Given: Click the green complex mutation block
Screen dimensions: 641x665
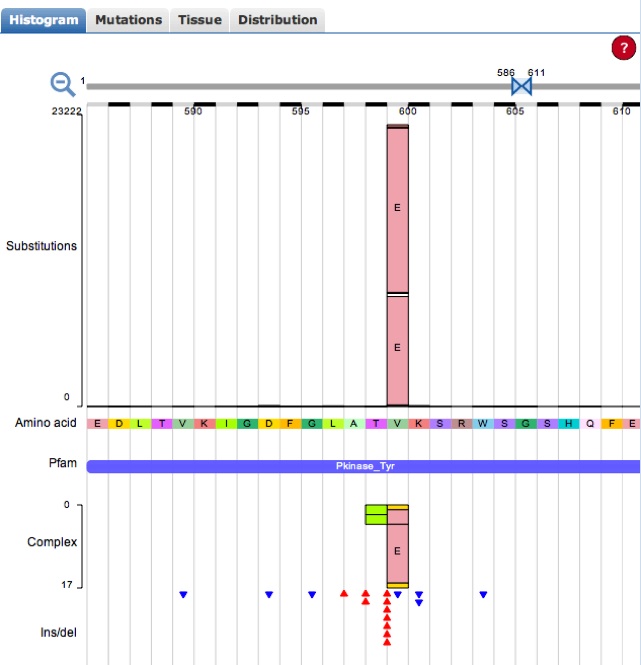Looking at the screenshot, I should pyautogui.click(x=376, y=515).
